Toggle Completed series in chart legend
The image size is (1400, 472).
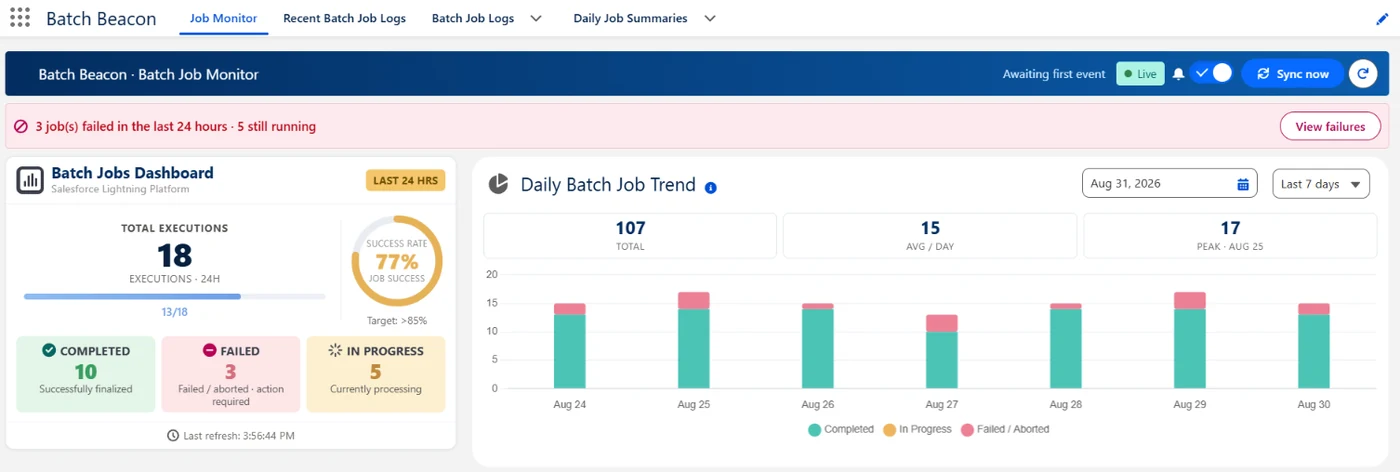[840, 430]
